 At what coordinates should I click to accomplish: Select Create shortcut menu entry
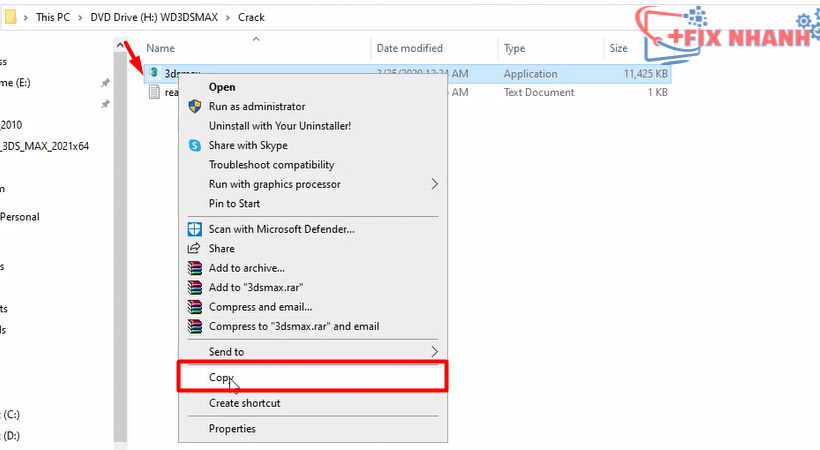click(x=244, y=403)
